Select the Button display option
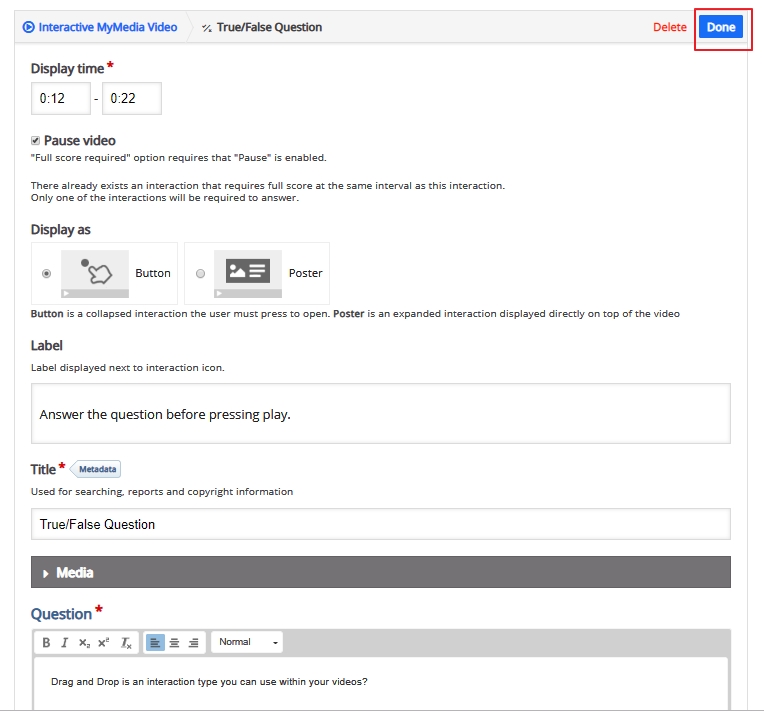This screenshot has height=714, width=764. [x=46, y=273]
